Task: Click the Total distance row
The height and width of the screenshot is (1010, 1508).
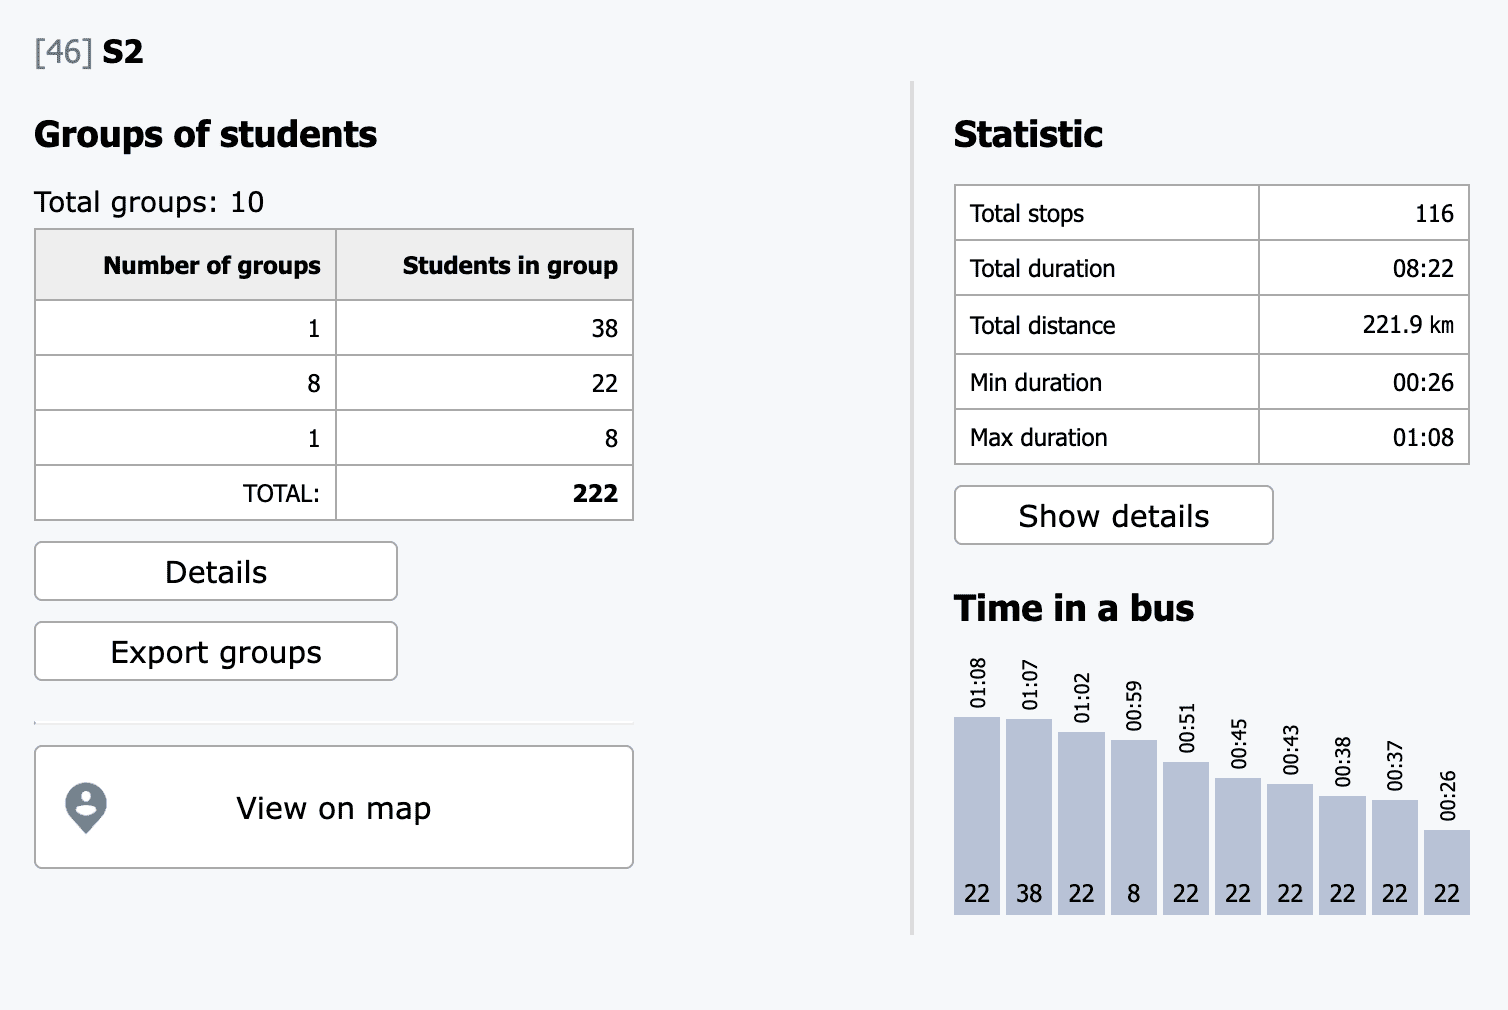Action: (x=1211, y=325)
